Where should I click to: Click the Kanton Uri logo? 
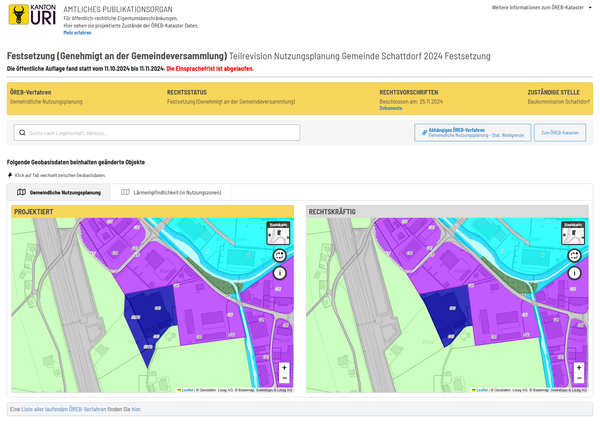pos(33,15)
